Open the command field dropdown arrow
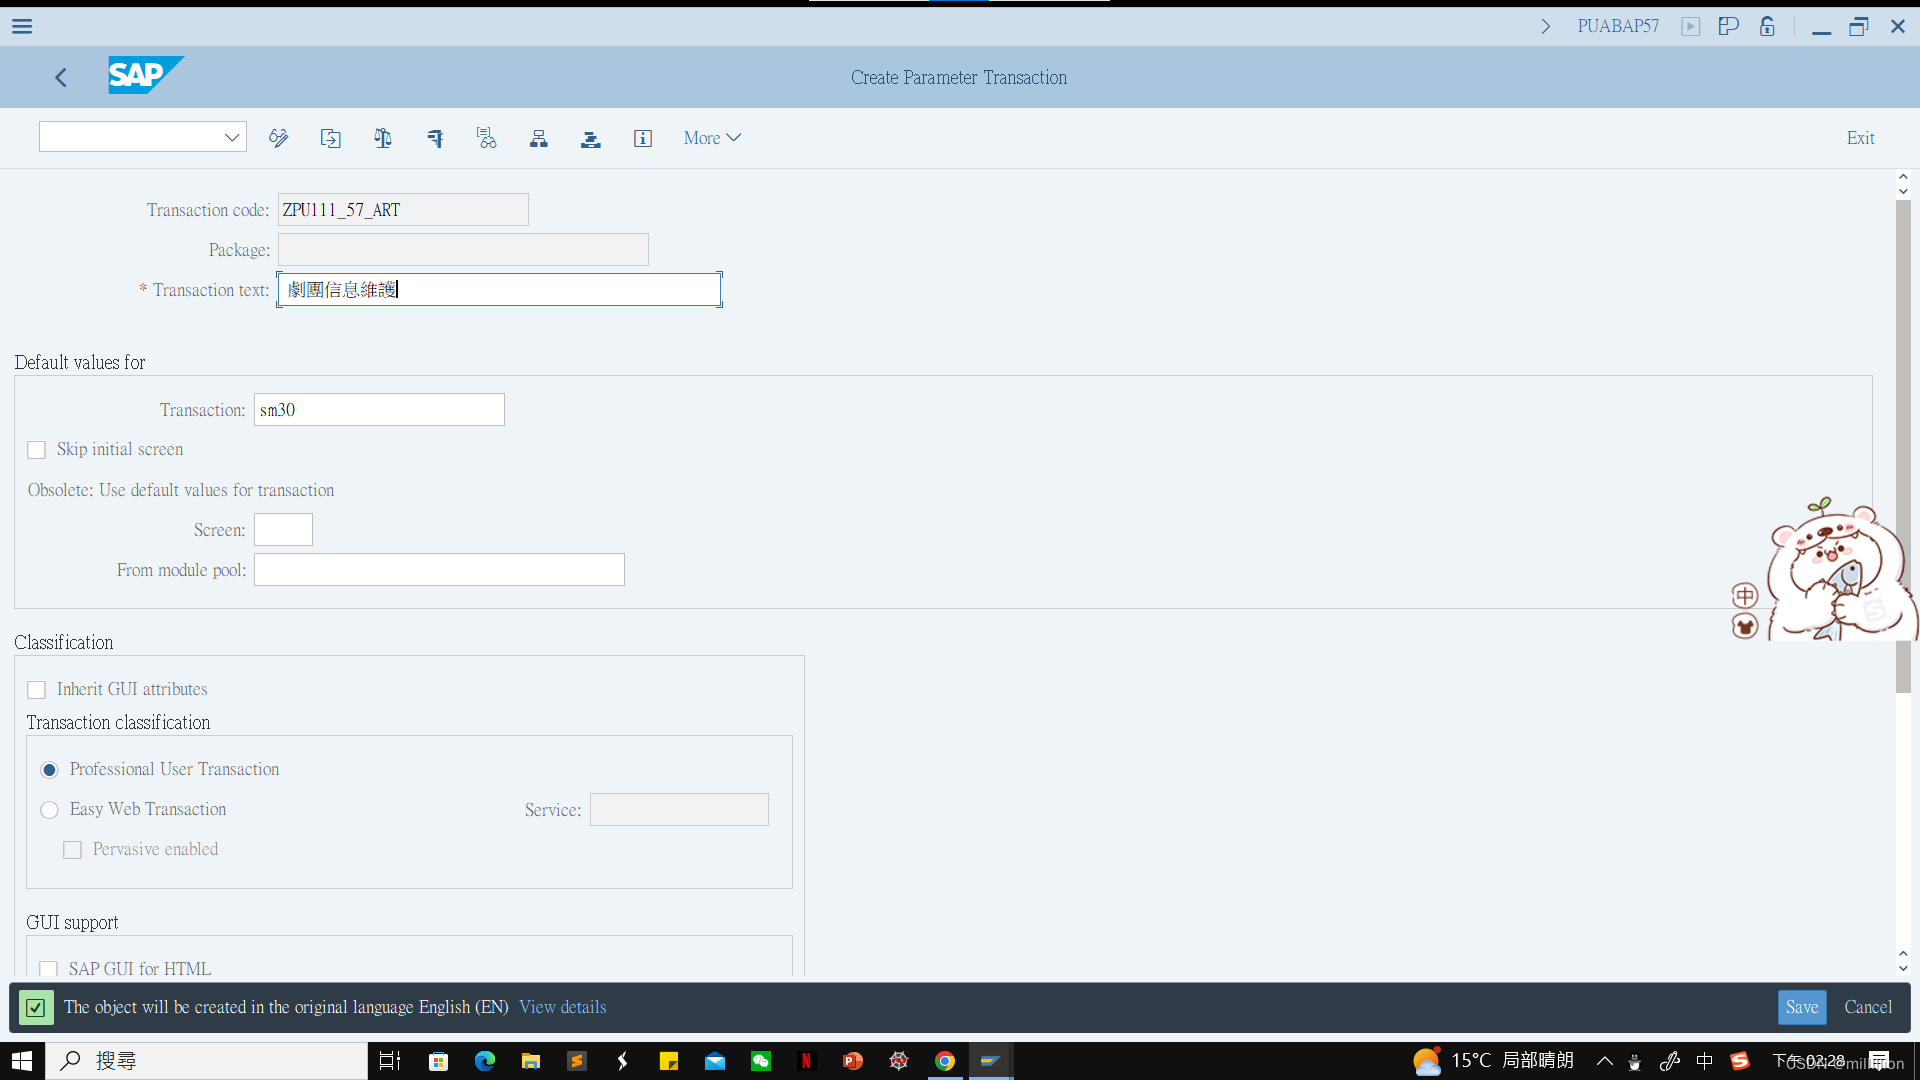 point(231,136)
